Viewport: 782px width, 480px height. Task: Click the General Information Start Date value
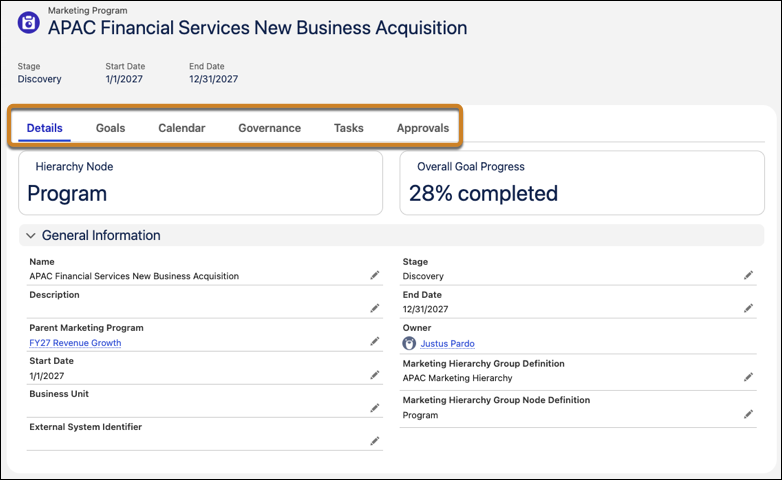click(47, 376)
